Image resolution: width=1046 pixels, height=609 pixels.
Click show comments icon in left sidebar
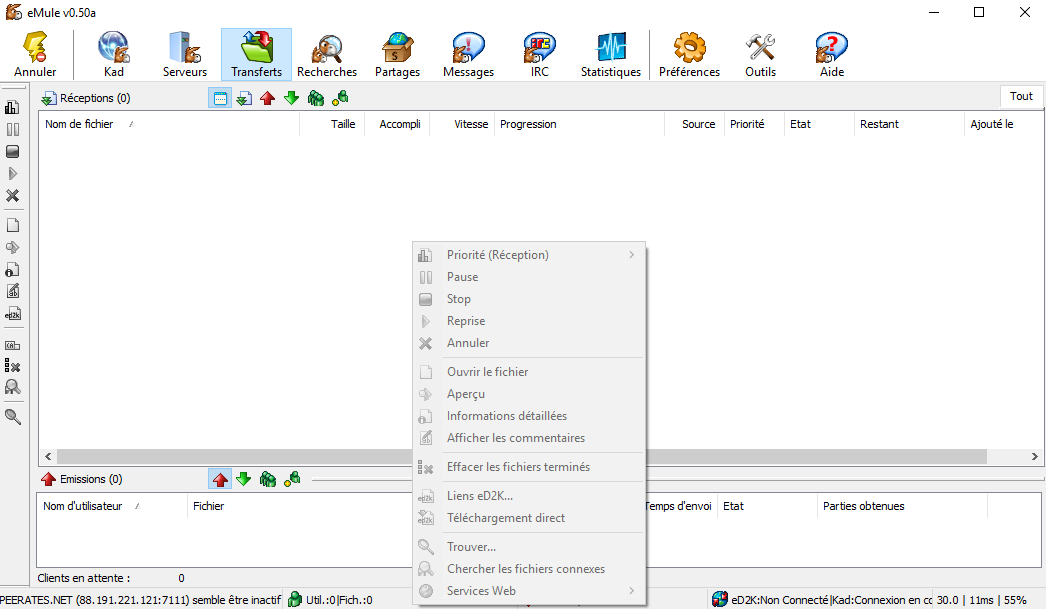tap(12, 291)
